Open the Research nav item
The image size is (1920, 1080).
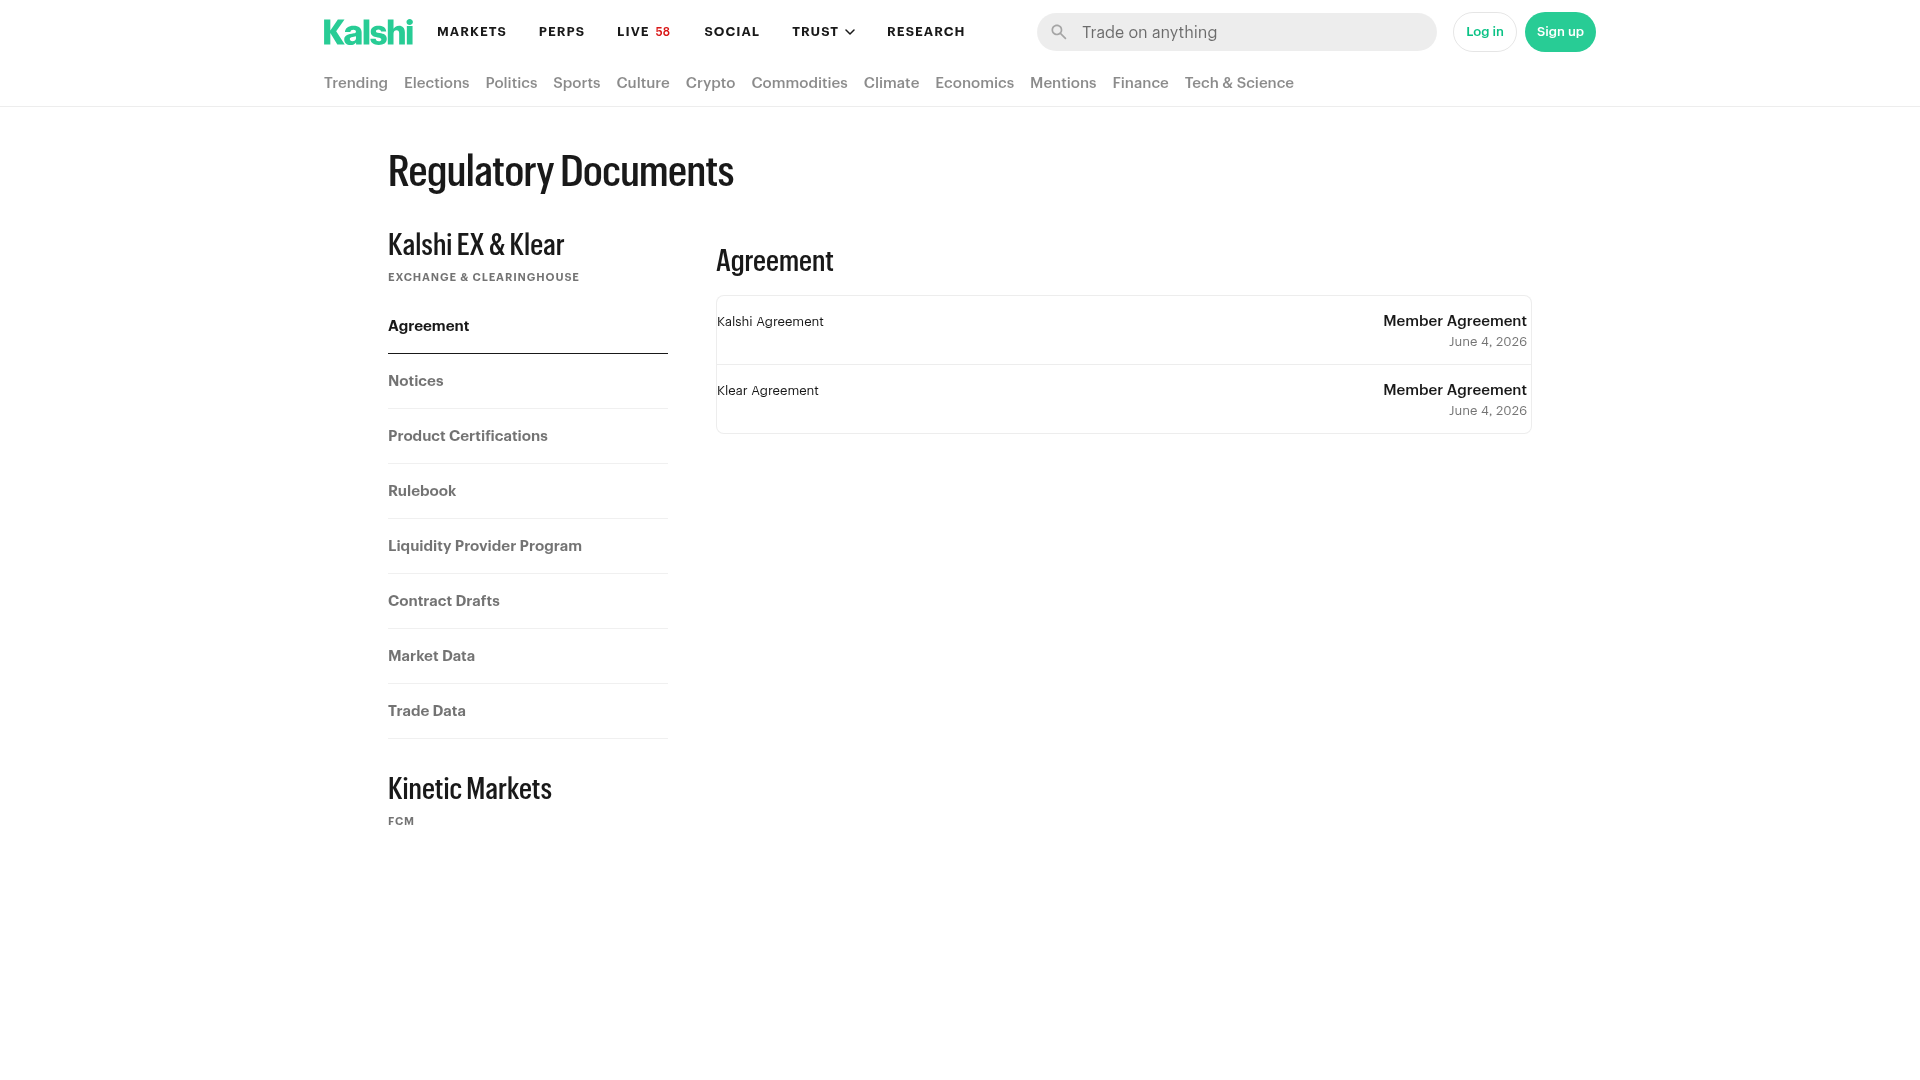(926, 32)
